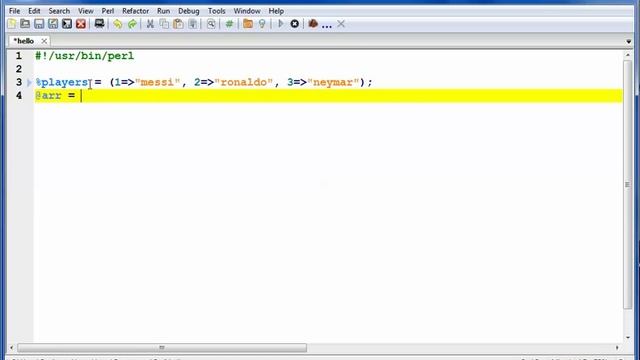Click the vertical scrollbar thumb

[x=628, y=184]
